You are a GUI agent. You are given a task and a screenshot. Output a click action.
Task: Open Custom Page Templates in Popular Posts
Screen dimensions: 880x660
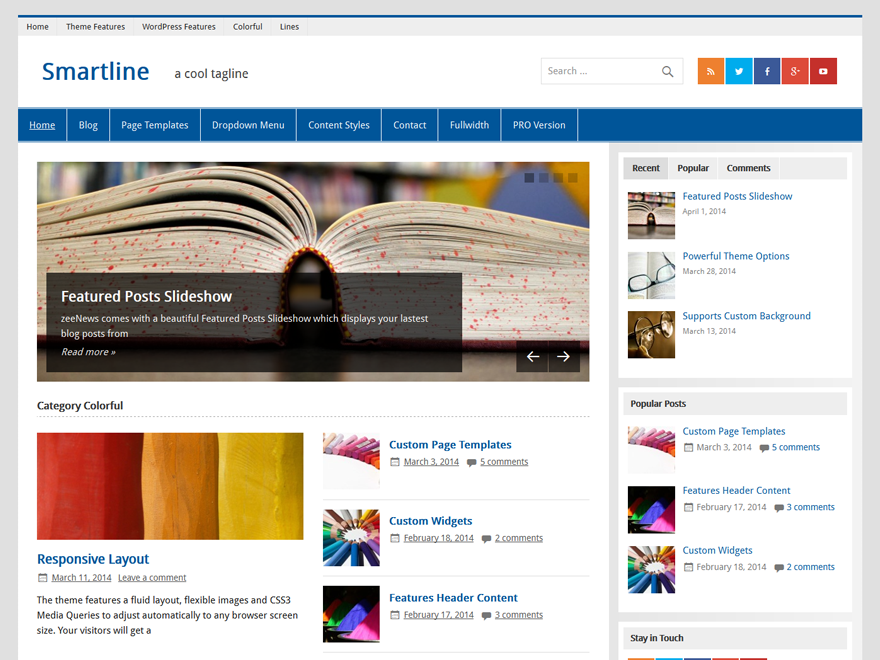tap(734, 431)
